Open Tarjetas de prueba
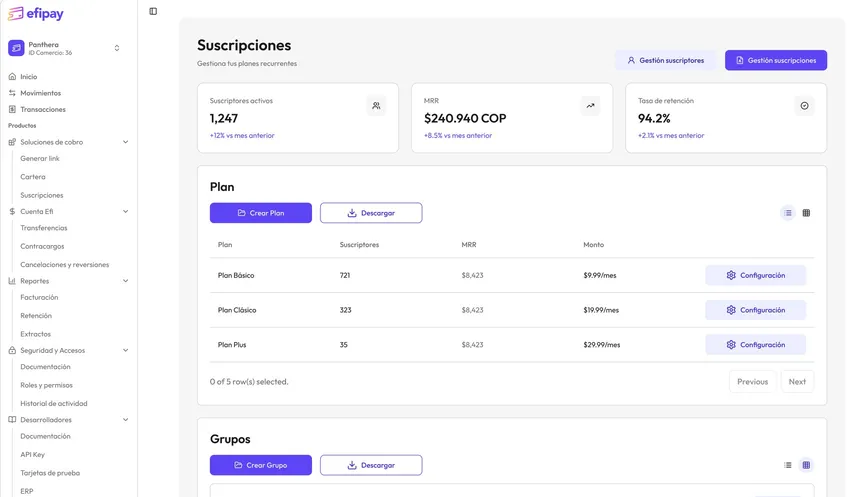 pos(50,473)
